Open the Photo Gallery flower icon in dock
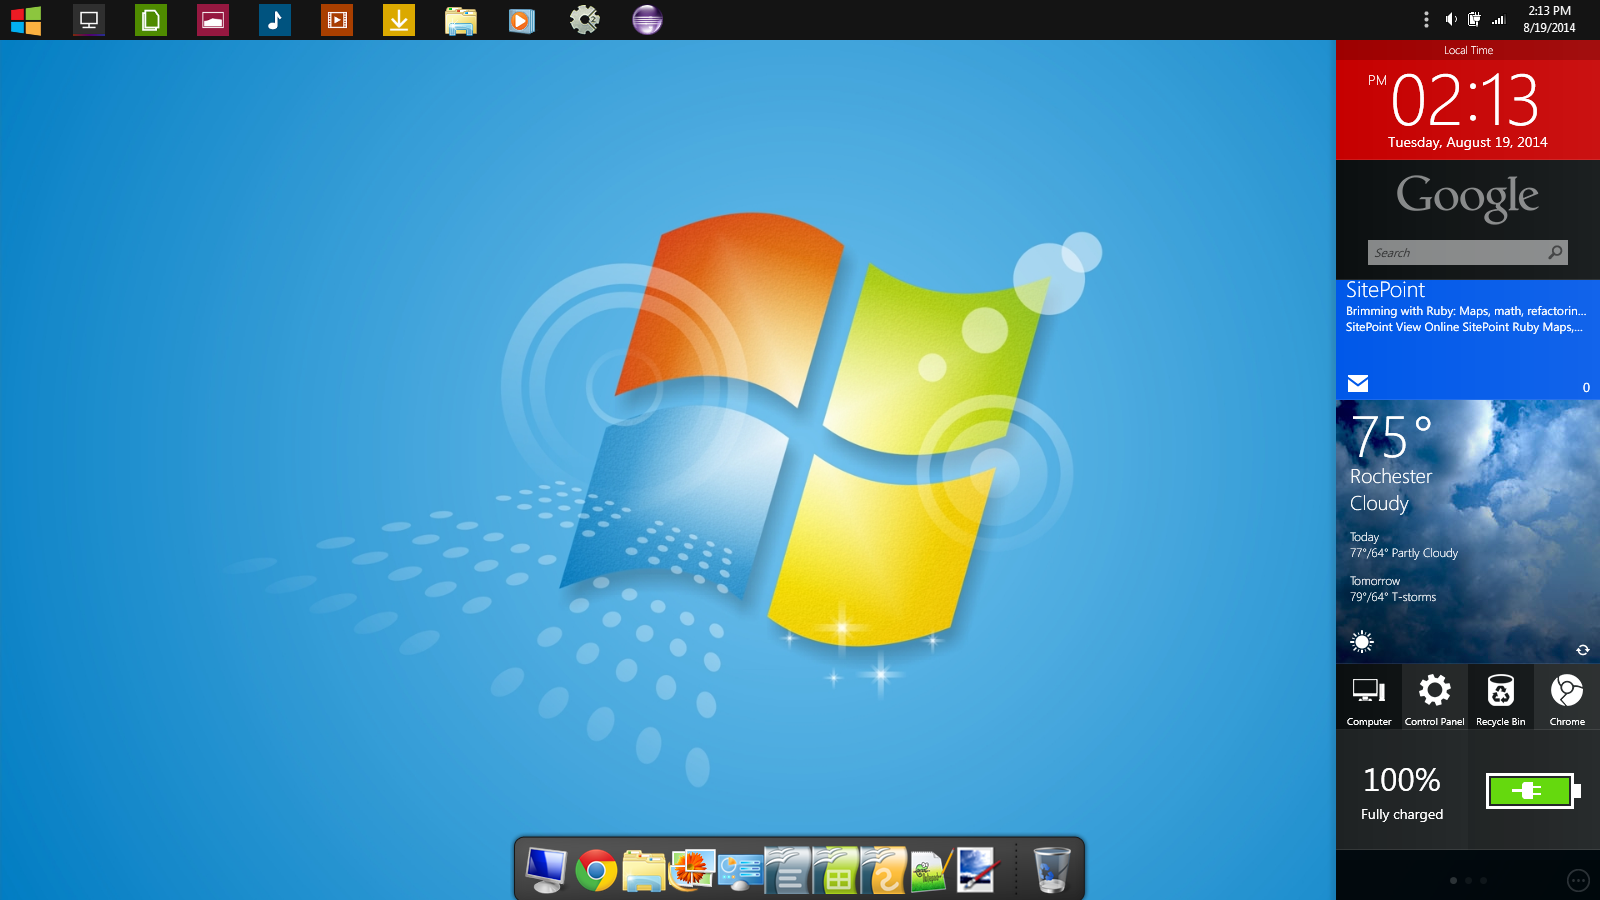The image size is (1600, 900). [x=692, y=869]
